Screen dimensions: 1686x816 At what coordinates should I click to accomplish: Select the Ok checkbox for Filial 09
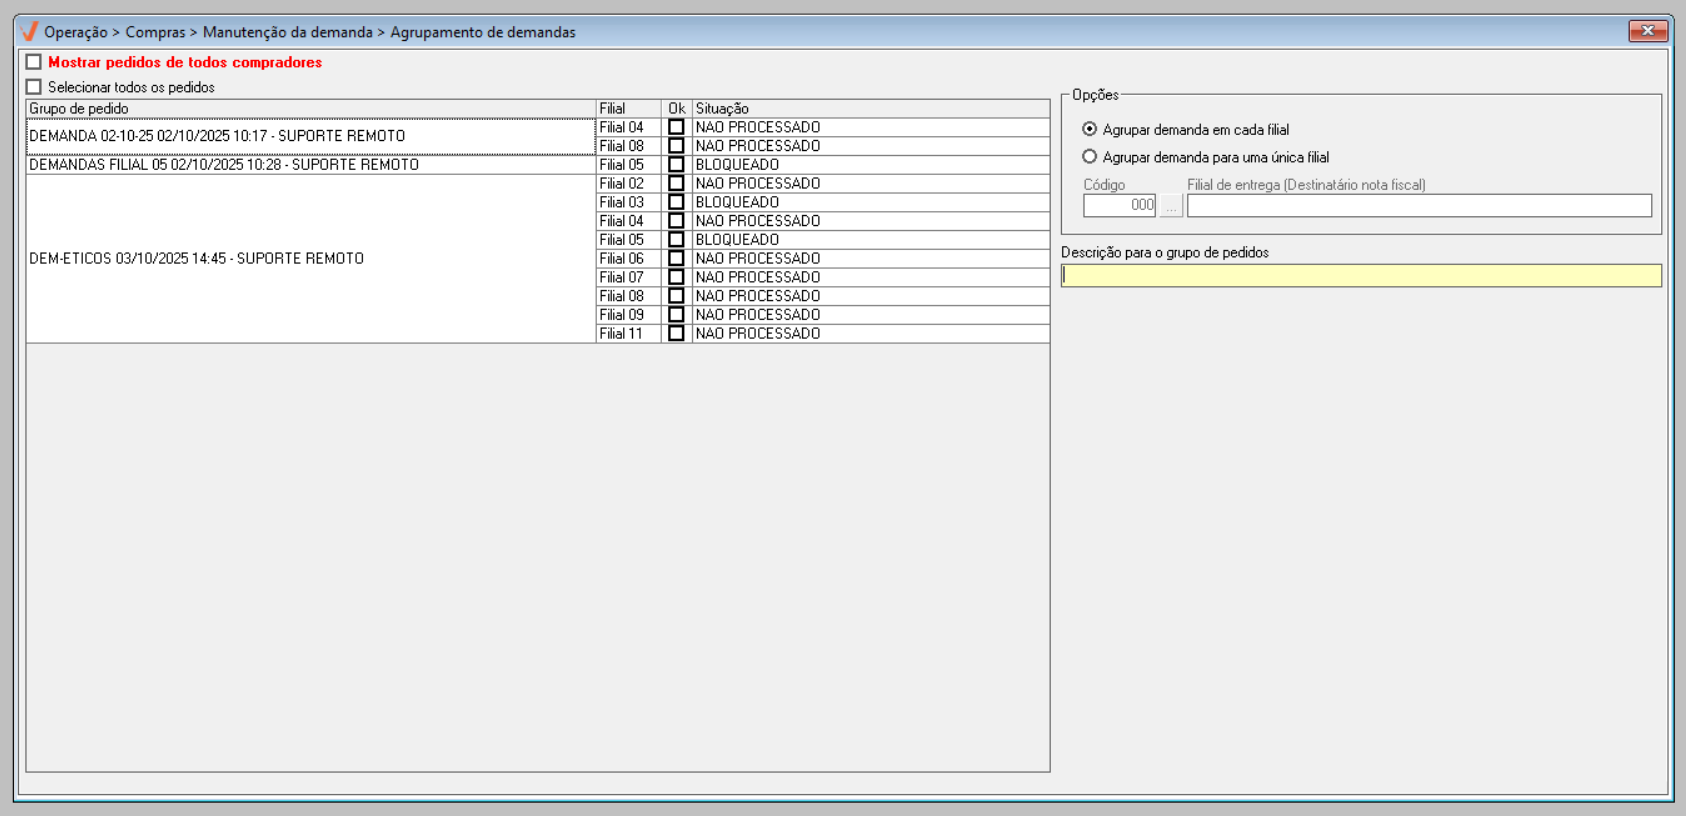(676, 315)
